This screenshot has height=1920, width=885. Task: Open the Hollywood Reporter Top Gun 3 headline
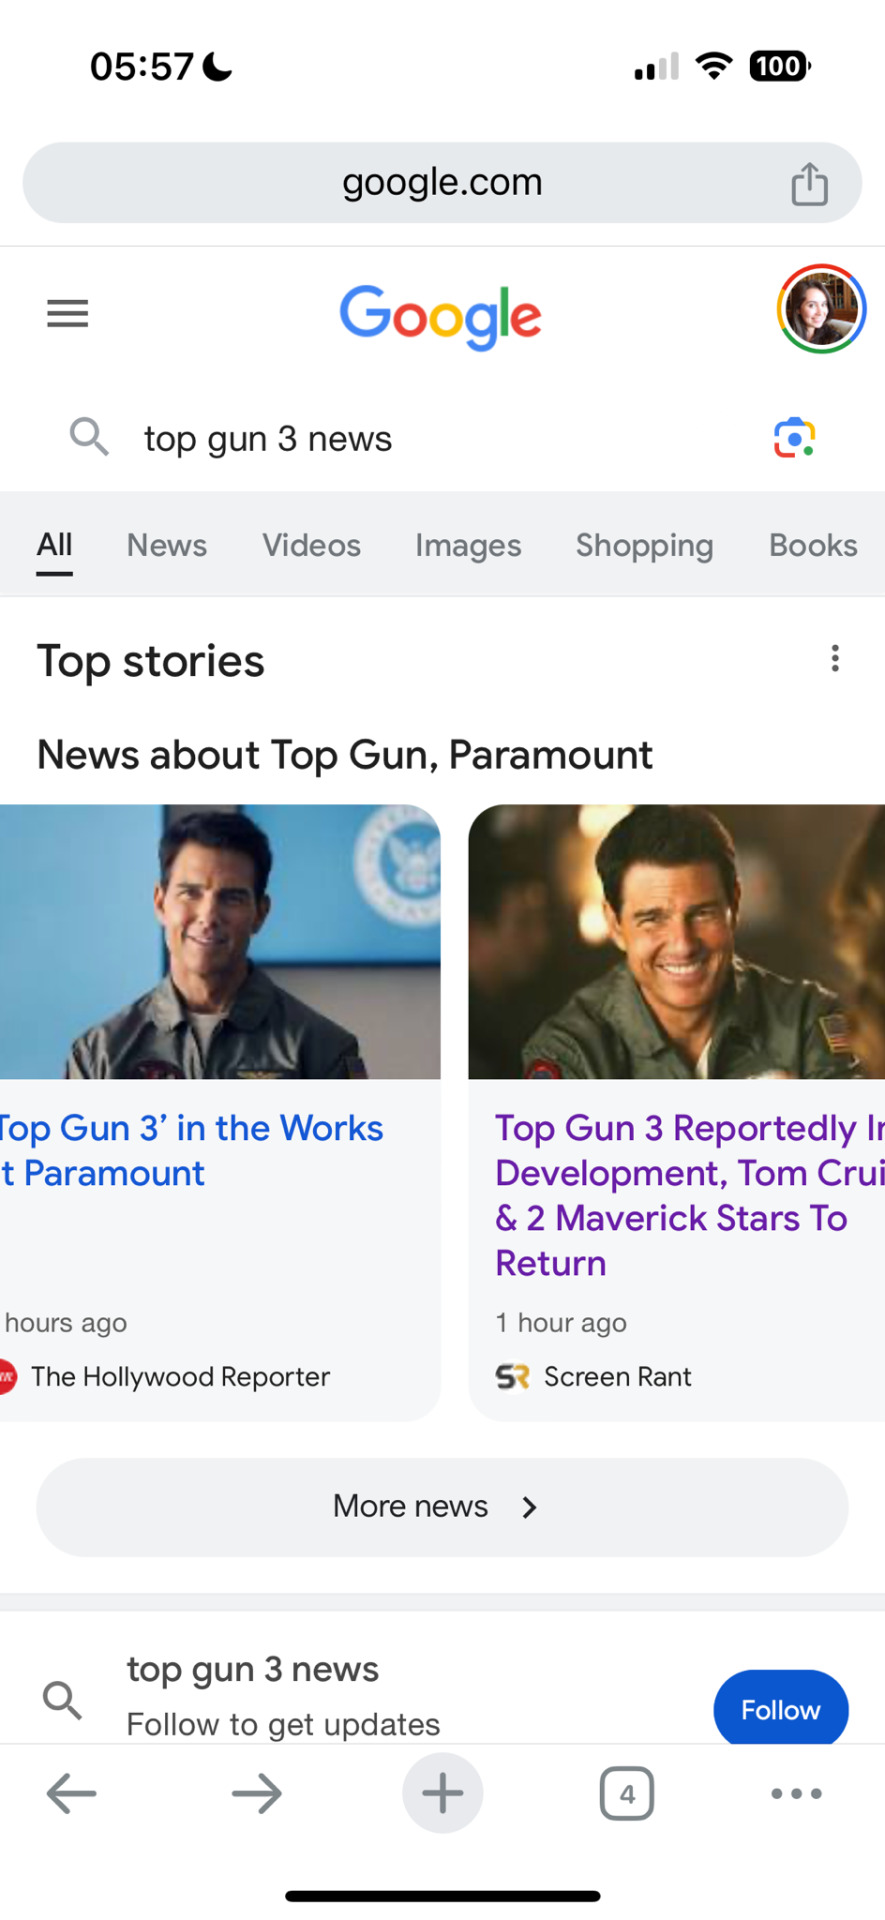pos(192,1150)
